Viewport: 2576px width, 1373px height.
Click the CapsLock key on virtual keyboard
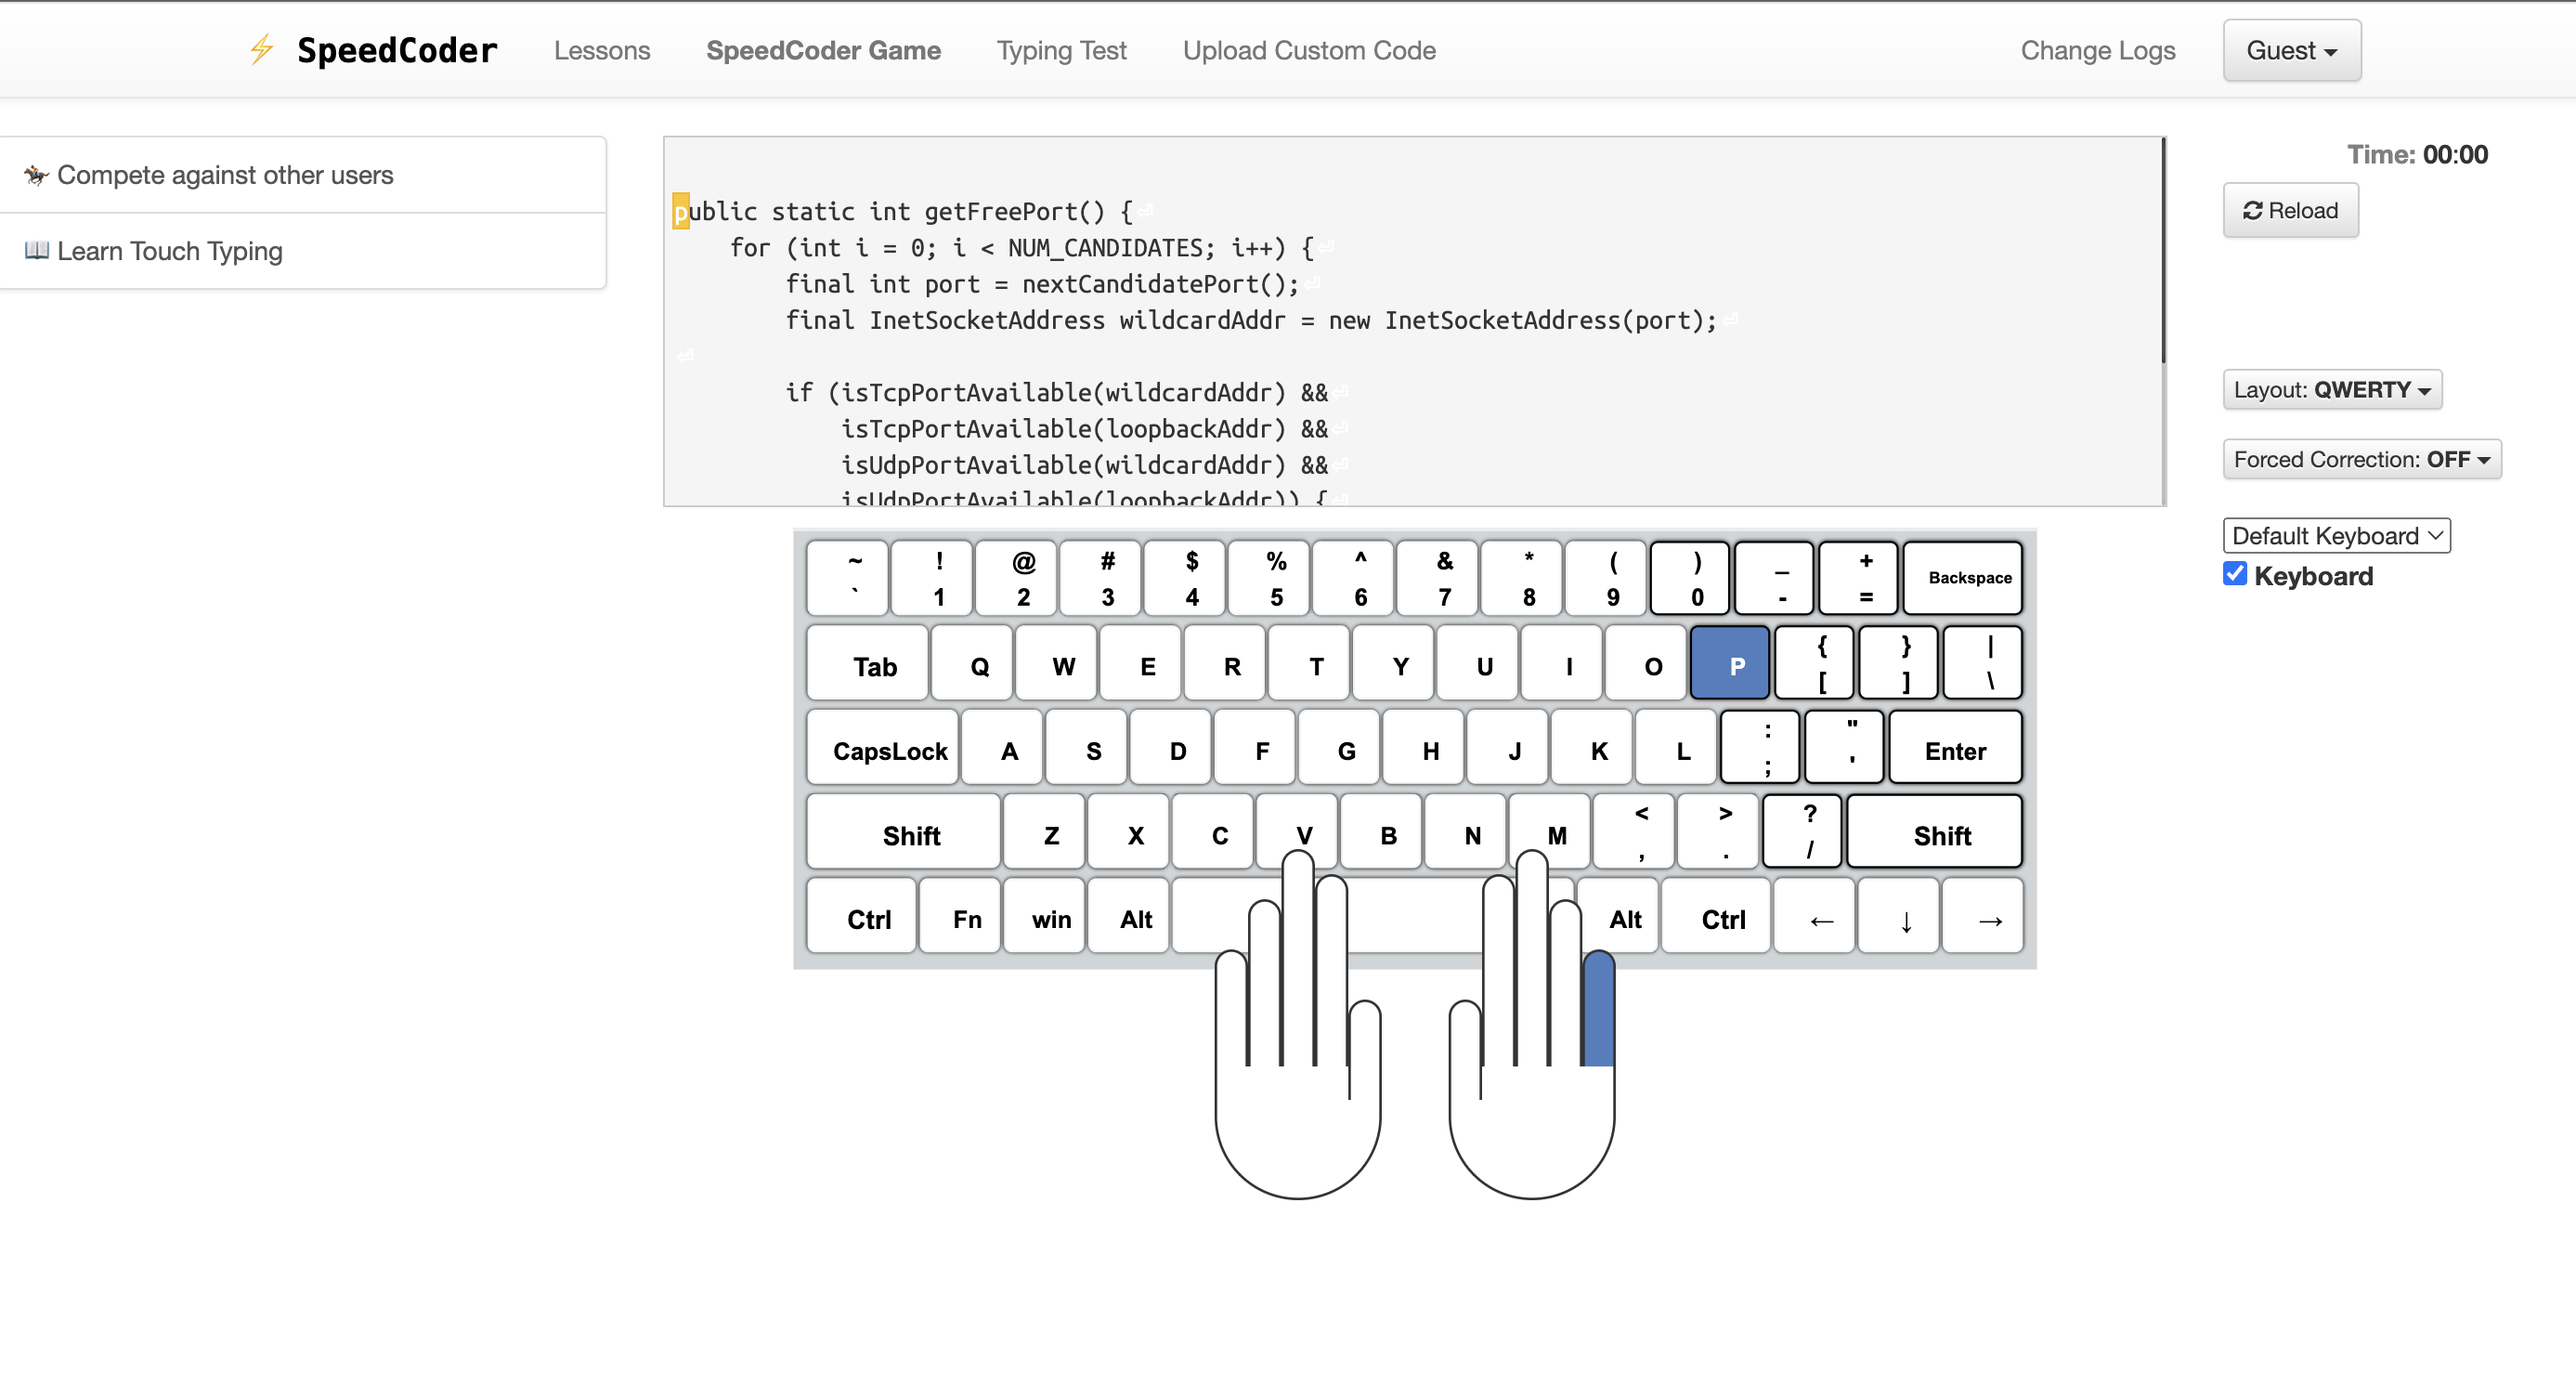tap(883, 749)
